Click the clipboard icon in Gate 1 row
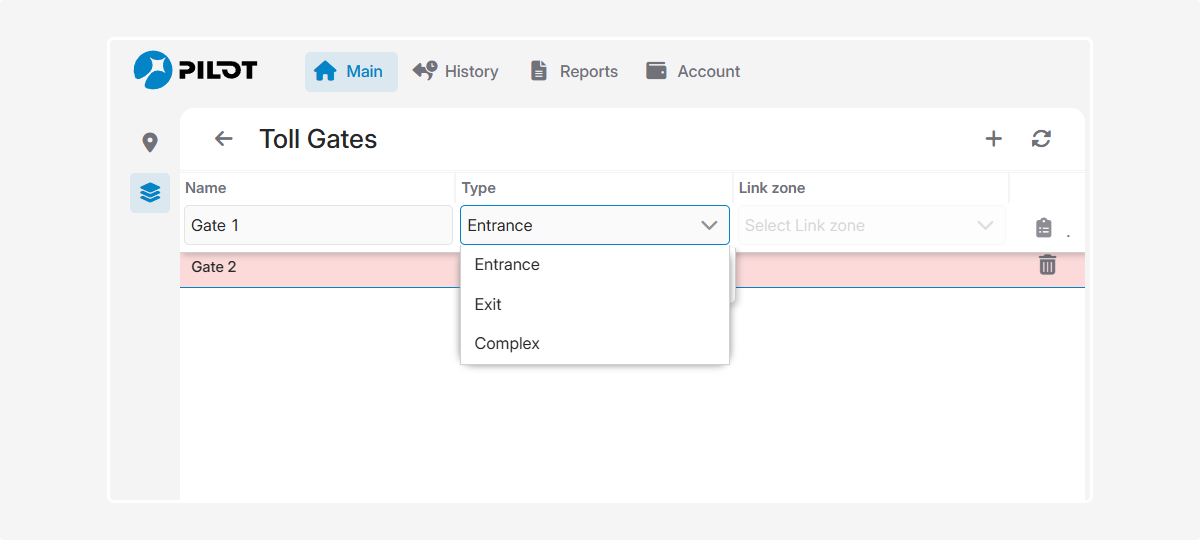The width and height of the screenshot is (1200, 540). click(1044, 228)
